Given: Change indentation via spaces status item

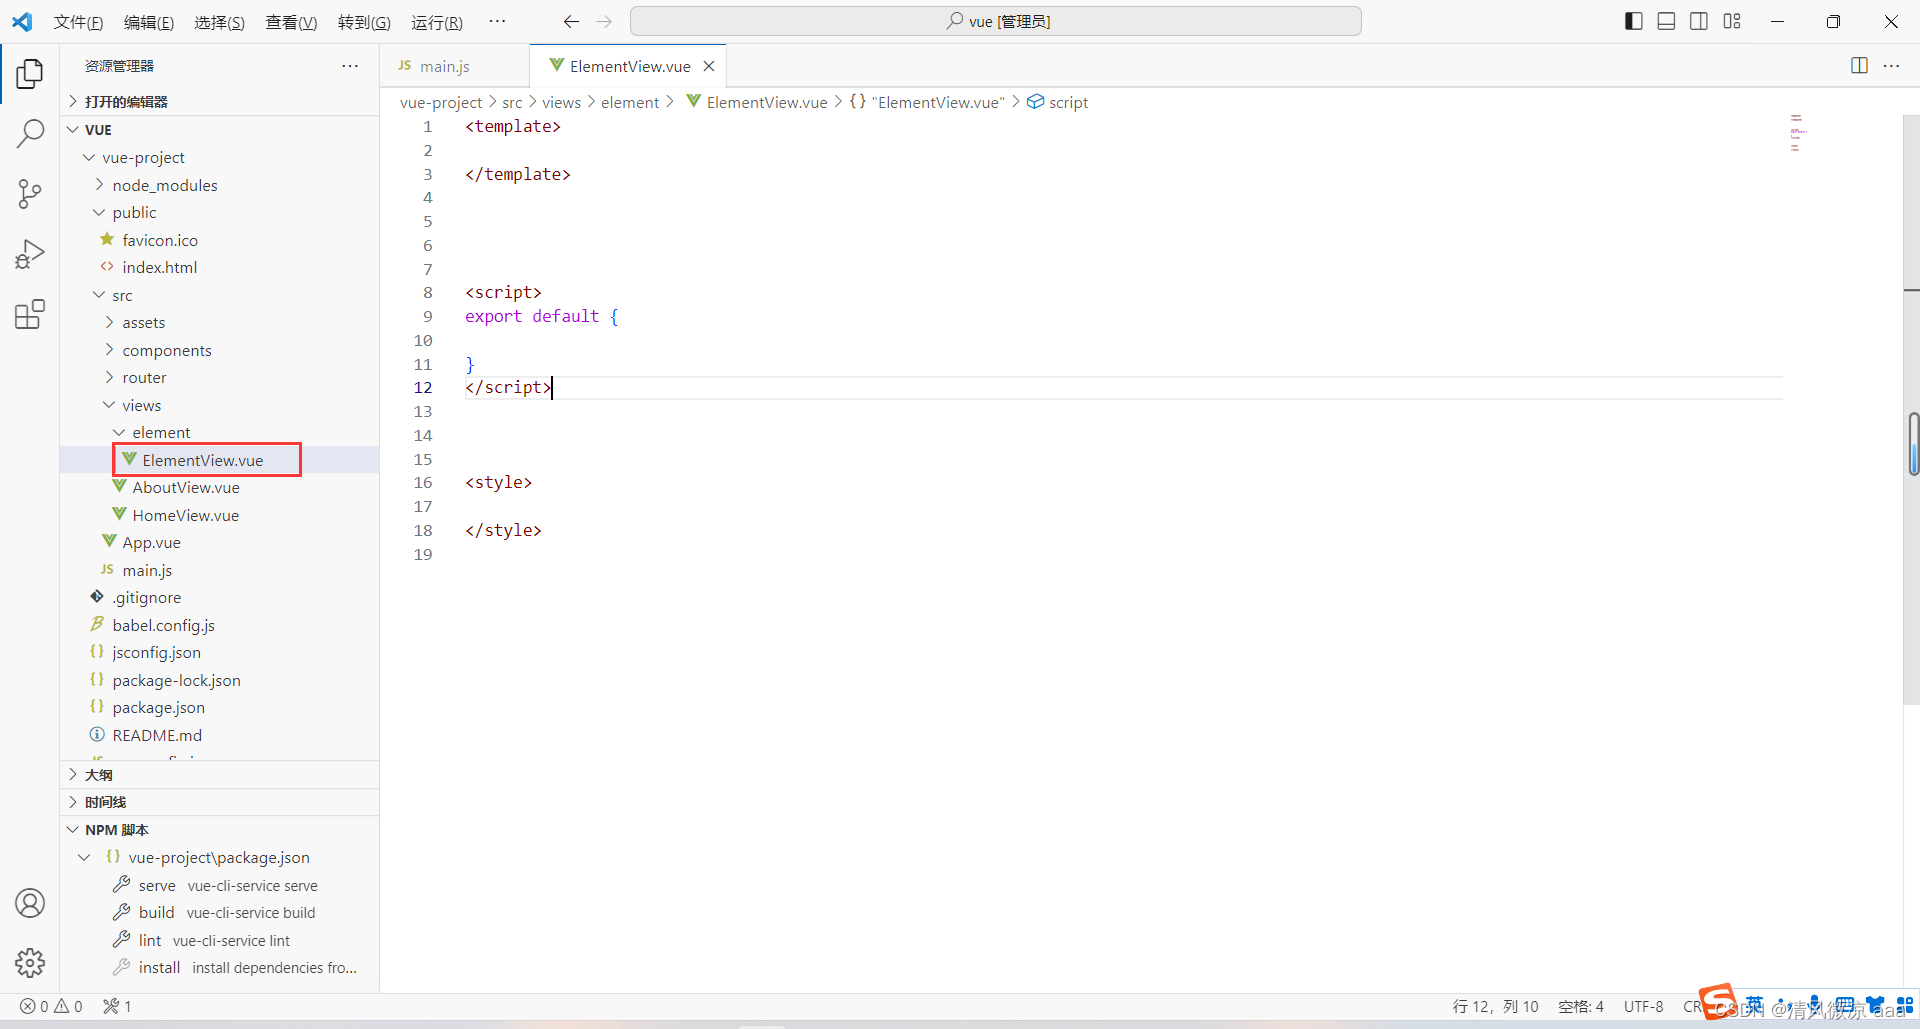Looking at the screenshot, I should point(1581,1006).
